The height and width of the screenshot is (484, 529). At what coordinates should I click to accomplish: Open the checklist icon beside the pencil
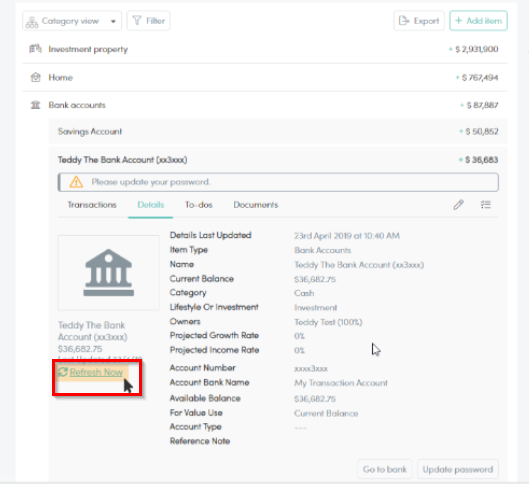(x=485, y=205)
